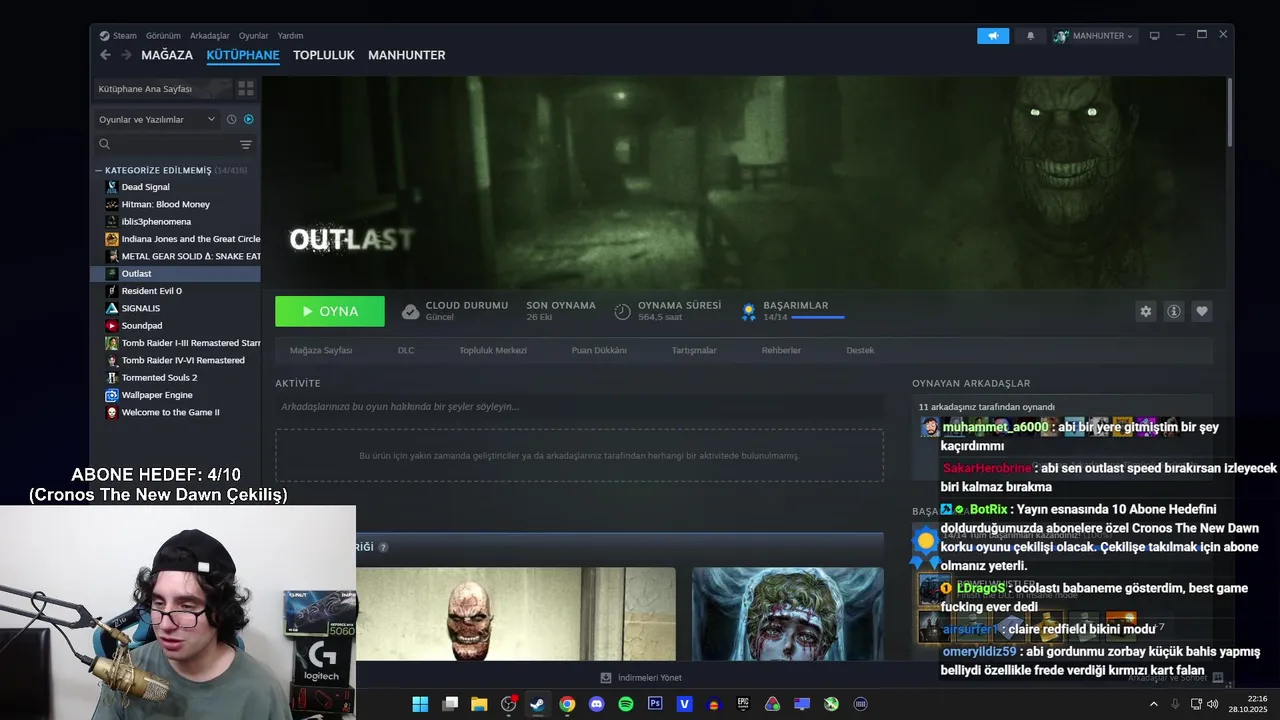Go forward with the Steam forward arrow
This screenshot has height=720, width=1280.
pyautogui.click(x=126, y=55)
